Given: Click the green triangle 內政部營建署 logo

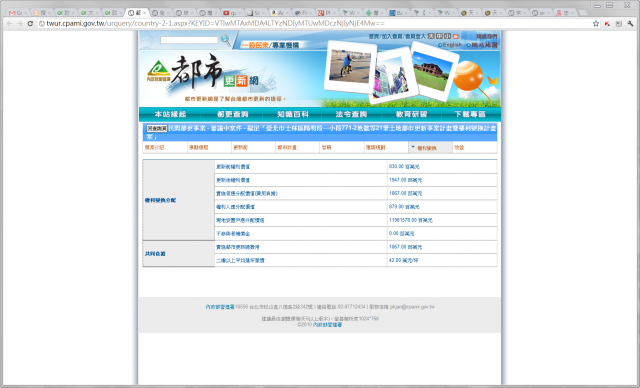Looking at the screenshot, I should click(x=158, y=71).
